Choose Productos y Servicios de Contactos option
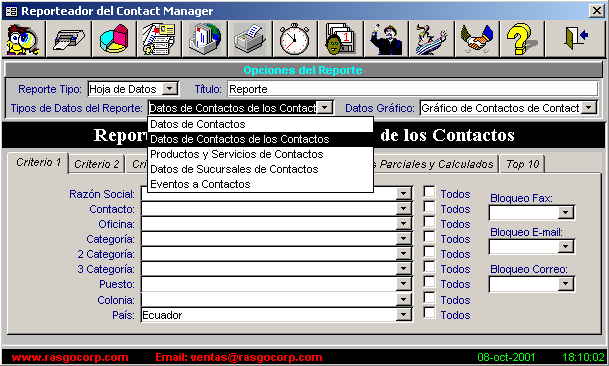Screen dimensions: 609x366 pyautogui.click(x=260, y=154)
